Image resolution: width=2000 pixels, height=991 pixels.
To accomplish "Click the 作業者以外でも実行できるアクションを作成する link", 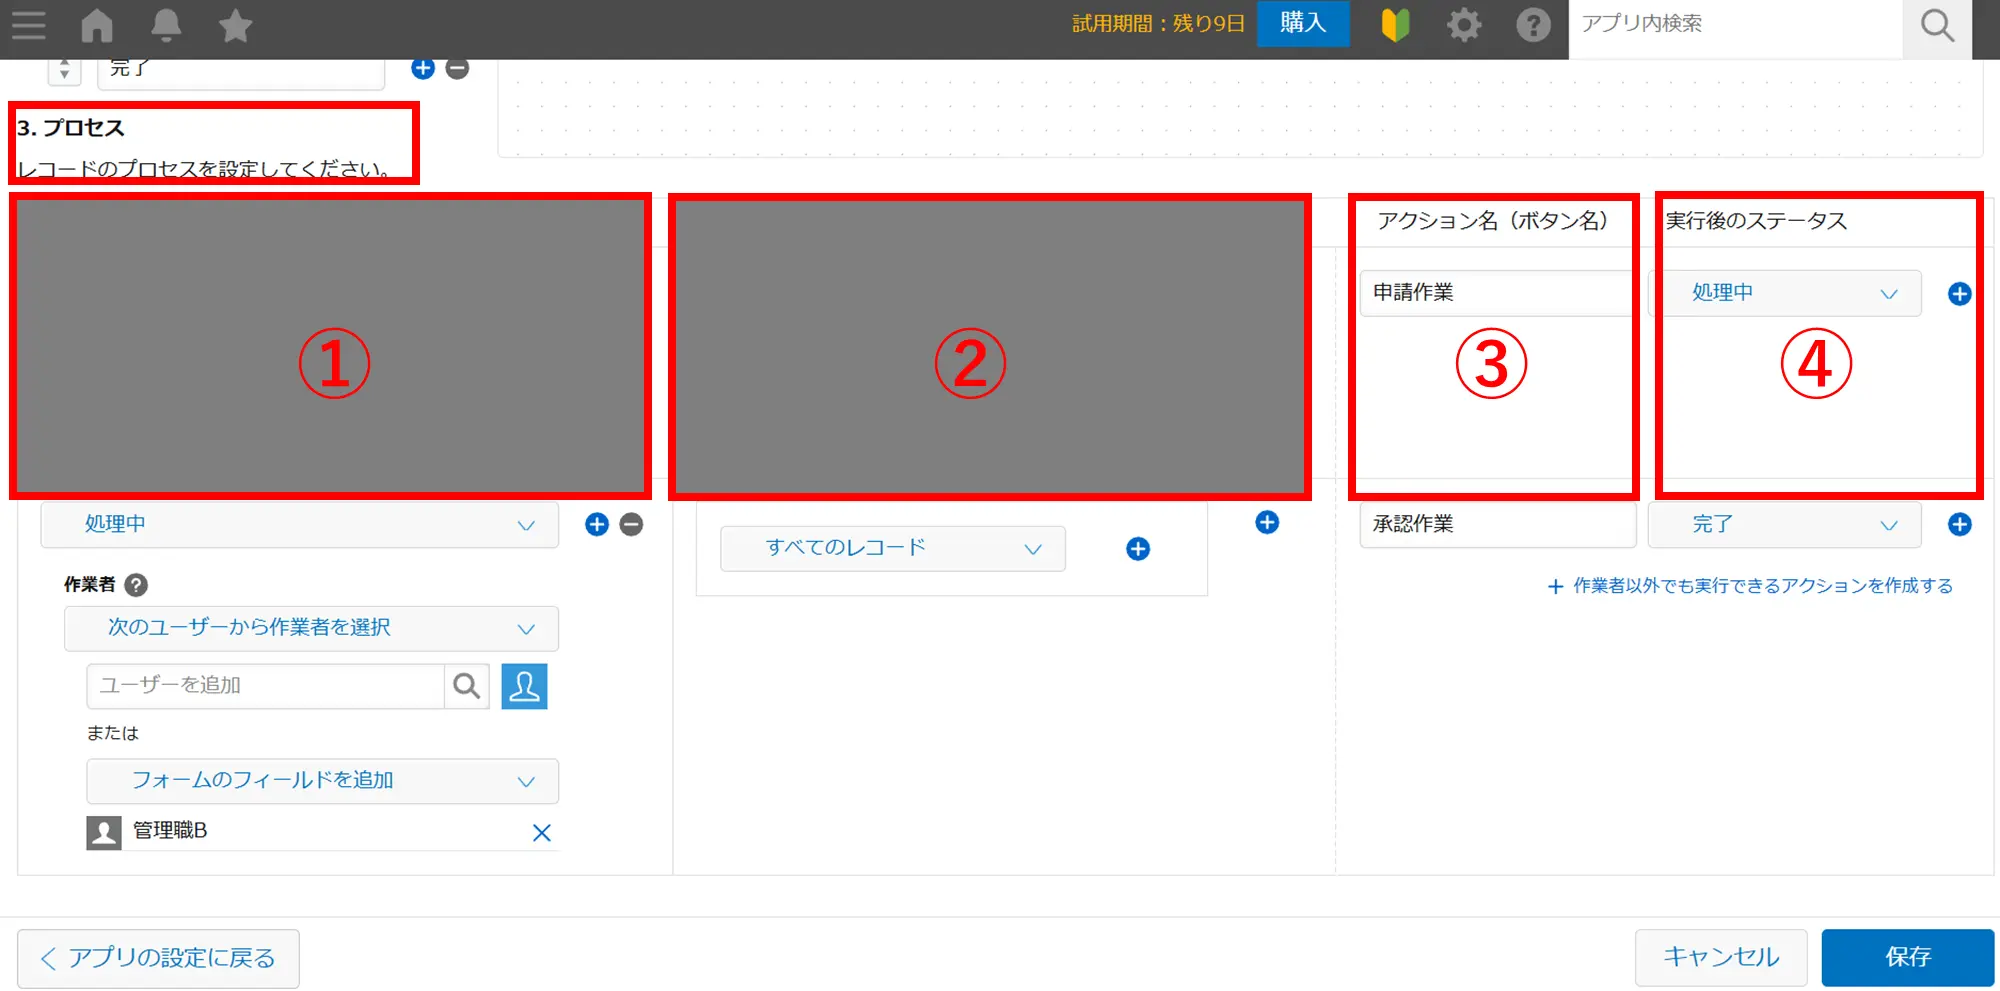I will pyautogui.click(x=1761, y=586).
